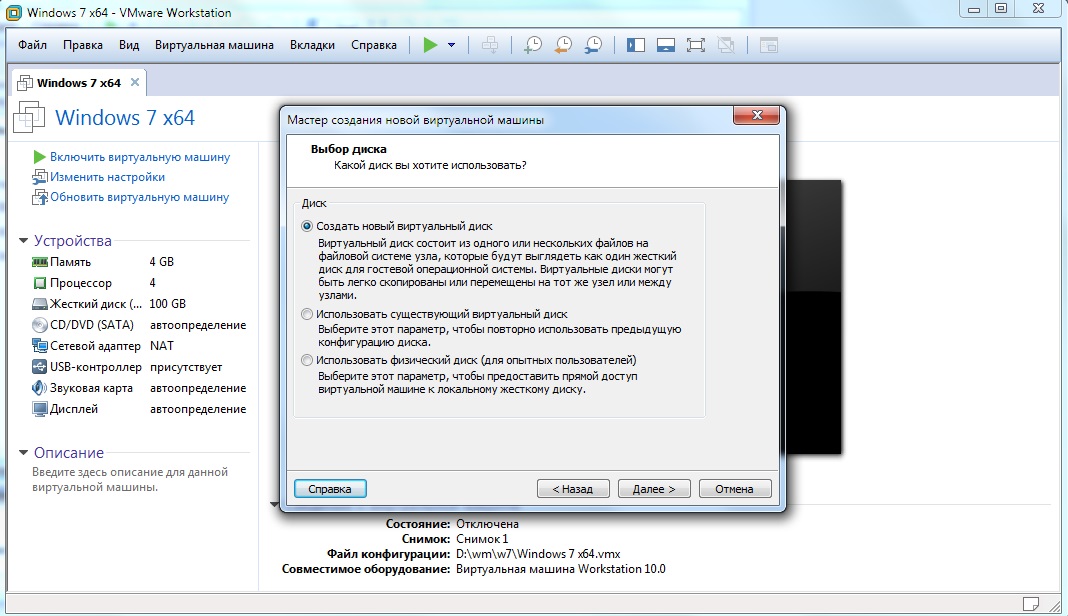
Task: Click the network icon beside Сетевой адаптер
Action: click(40, 346)
